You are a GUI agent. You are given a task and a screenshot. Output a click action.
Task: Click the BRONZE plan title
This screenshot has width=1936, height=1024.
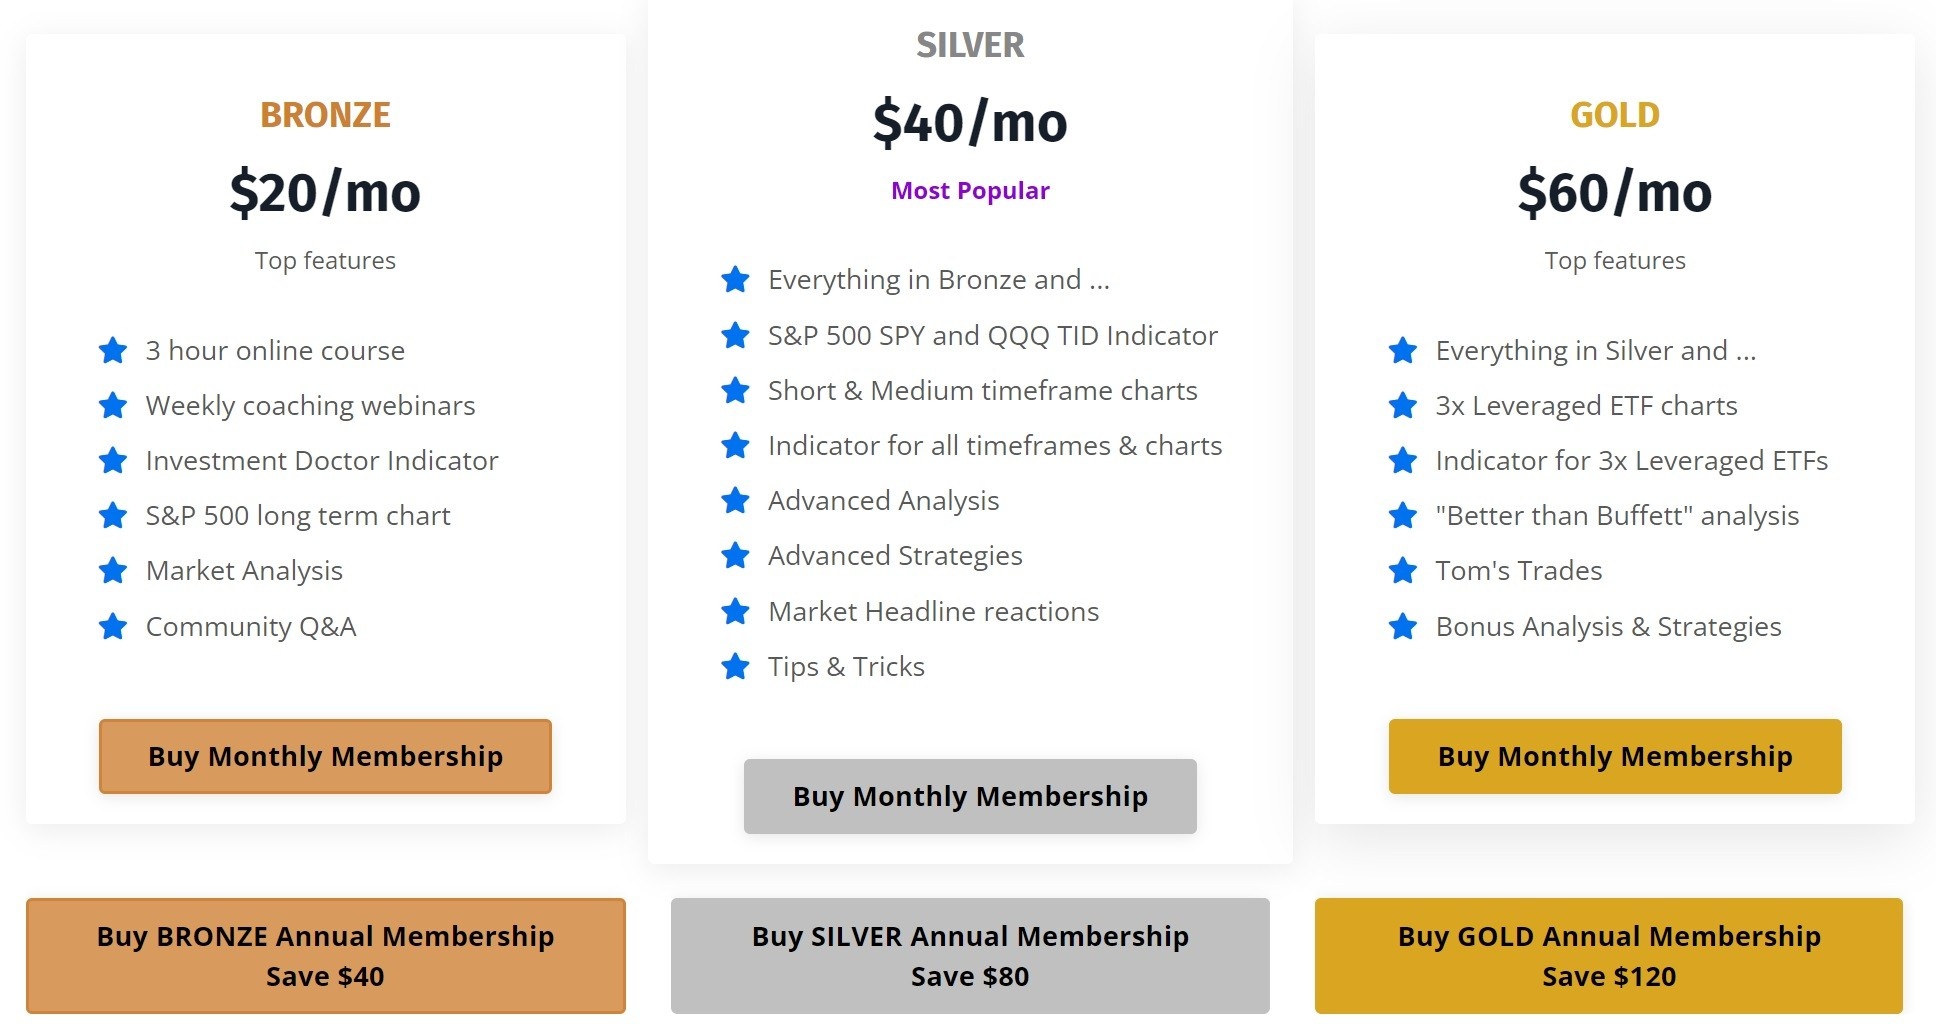coord(325,115)
